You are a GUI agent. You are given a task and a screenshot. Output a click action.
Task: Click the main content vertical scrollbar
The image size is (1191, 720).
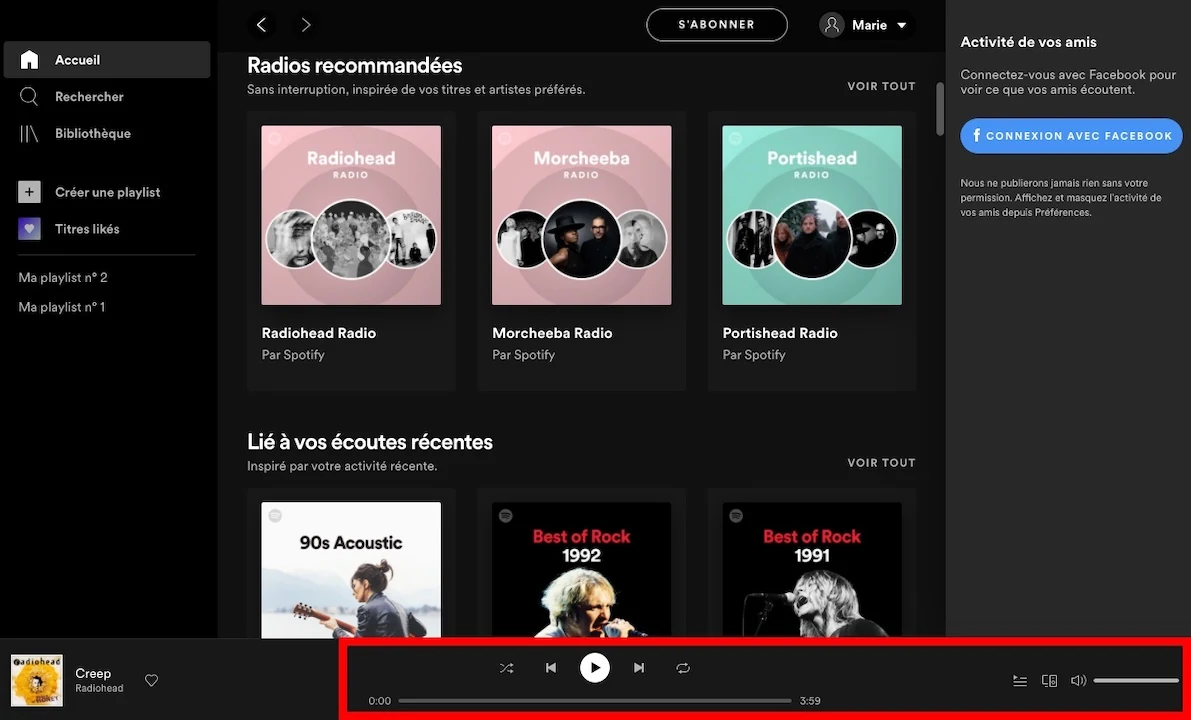pyautogui.click(x=940, y=110)
